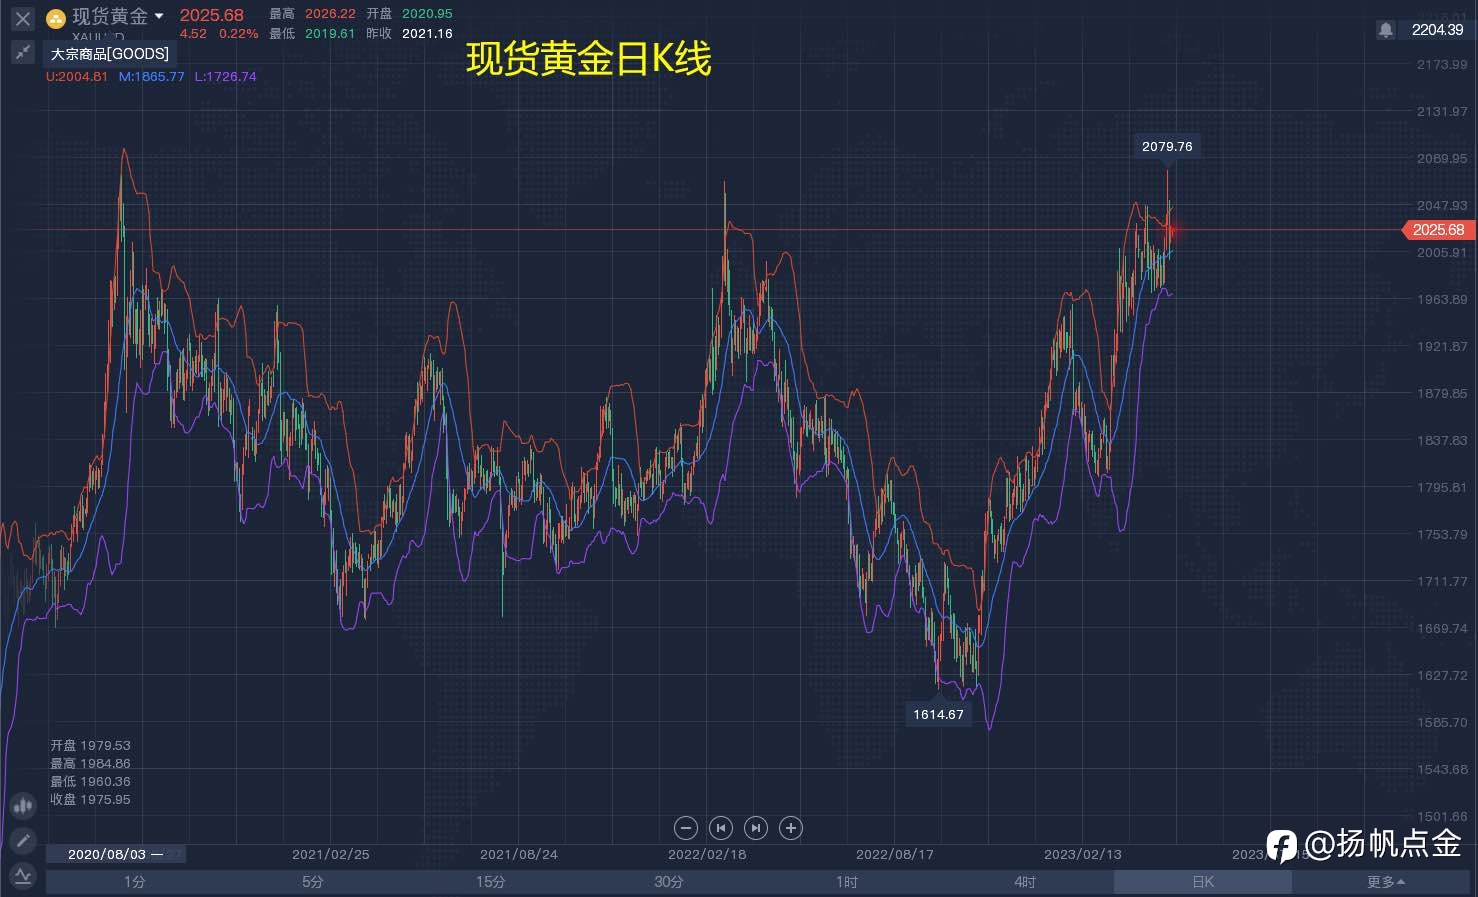Click the 最低 2019.61 header value
This screenshot has width=1478, height=897.
tap(312, 34)
